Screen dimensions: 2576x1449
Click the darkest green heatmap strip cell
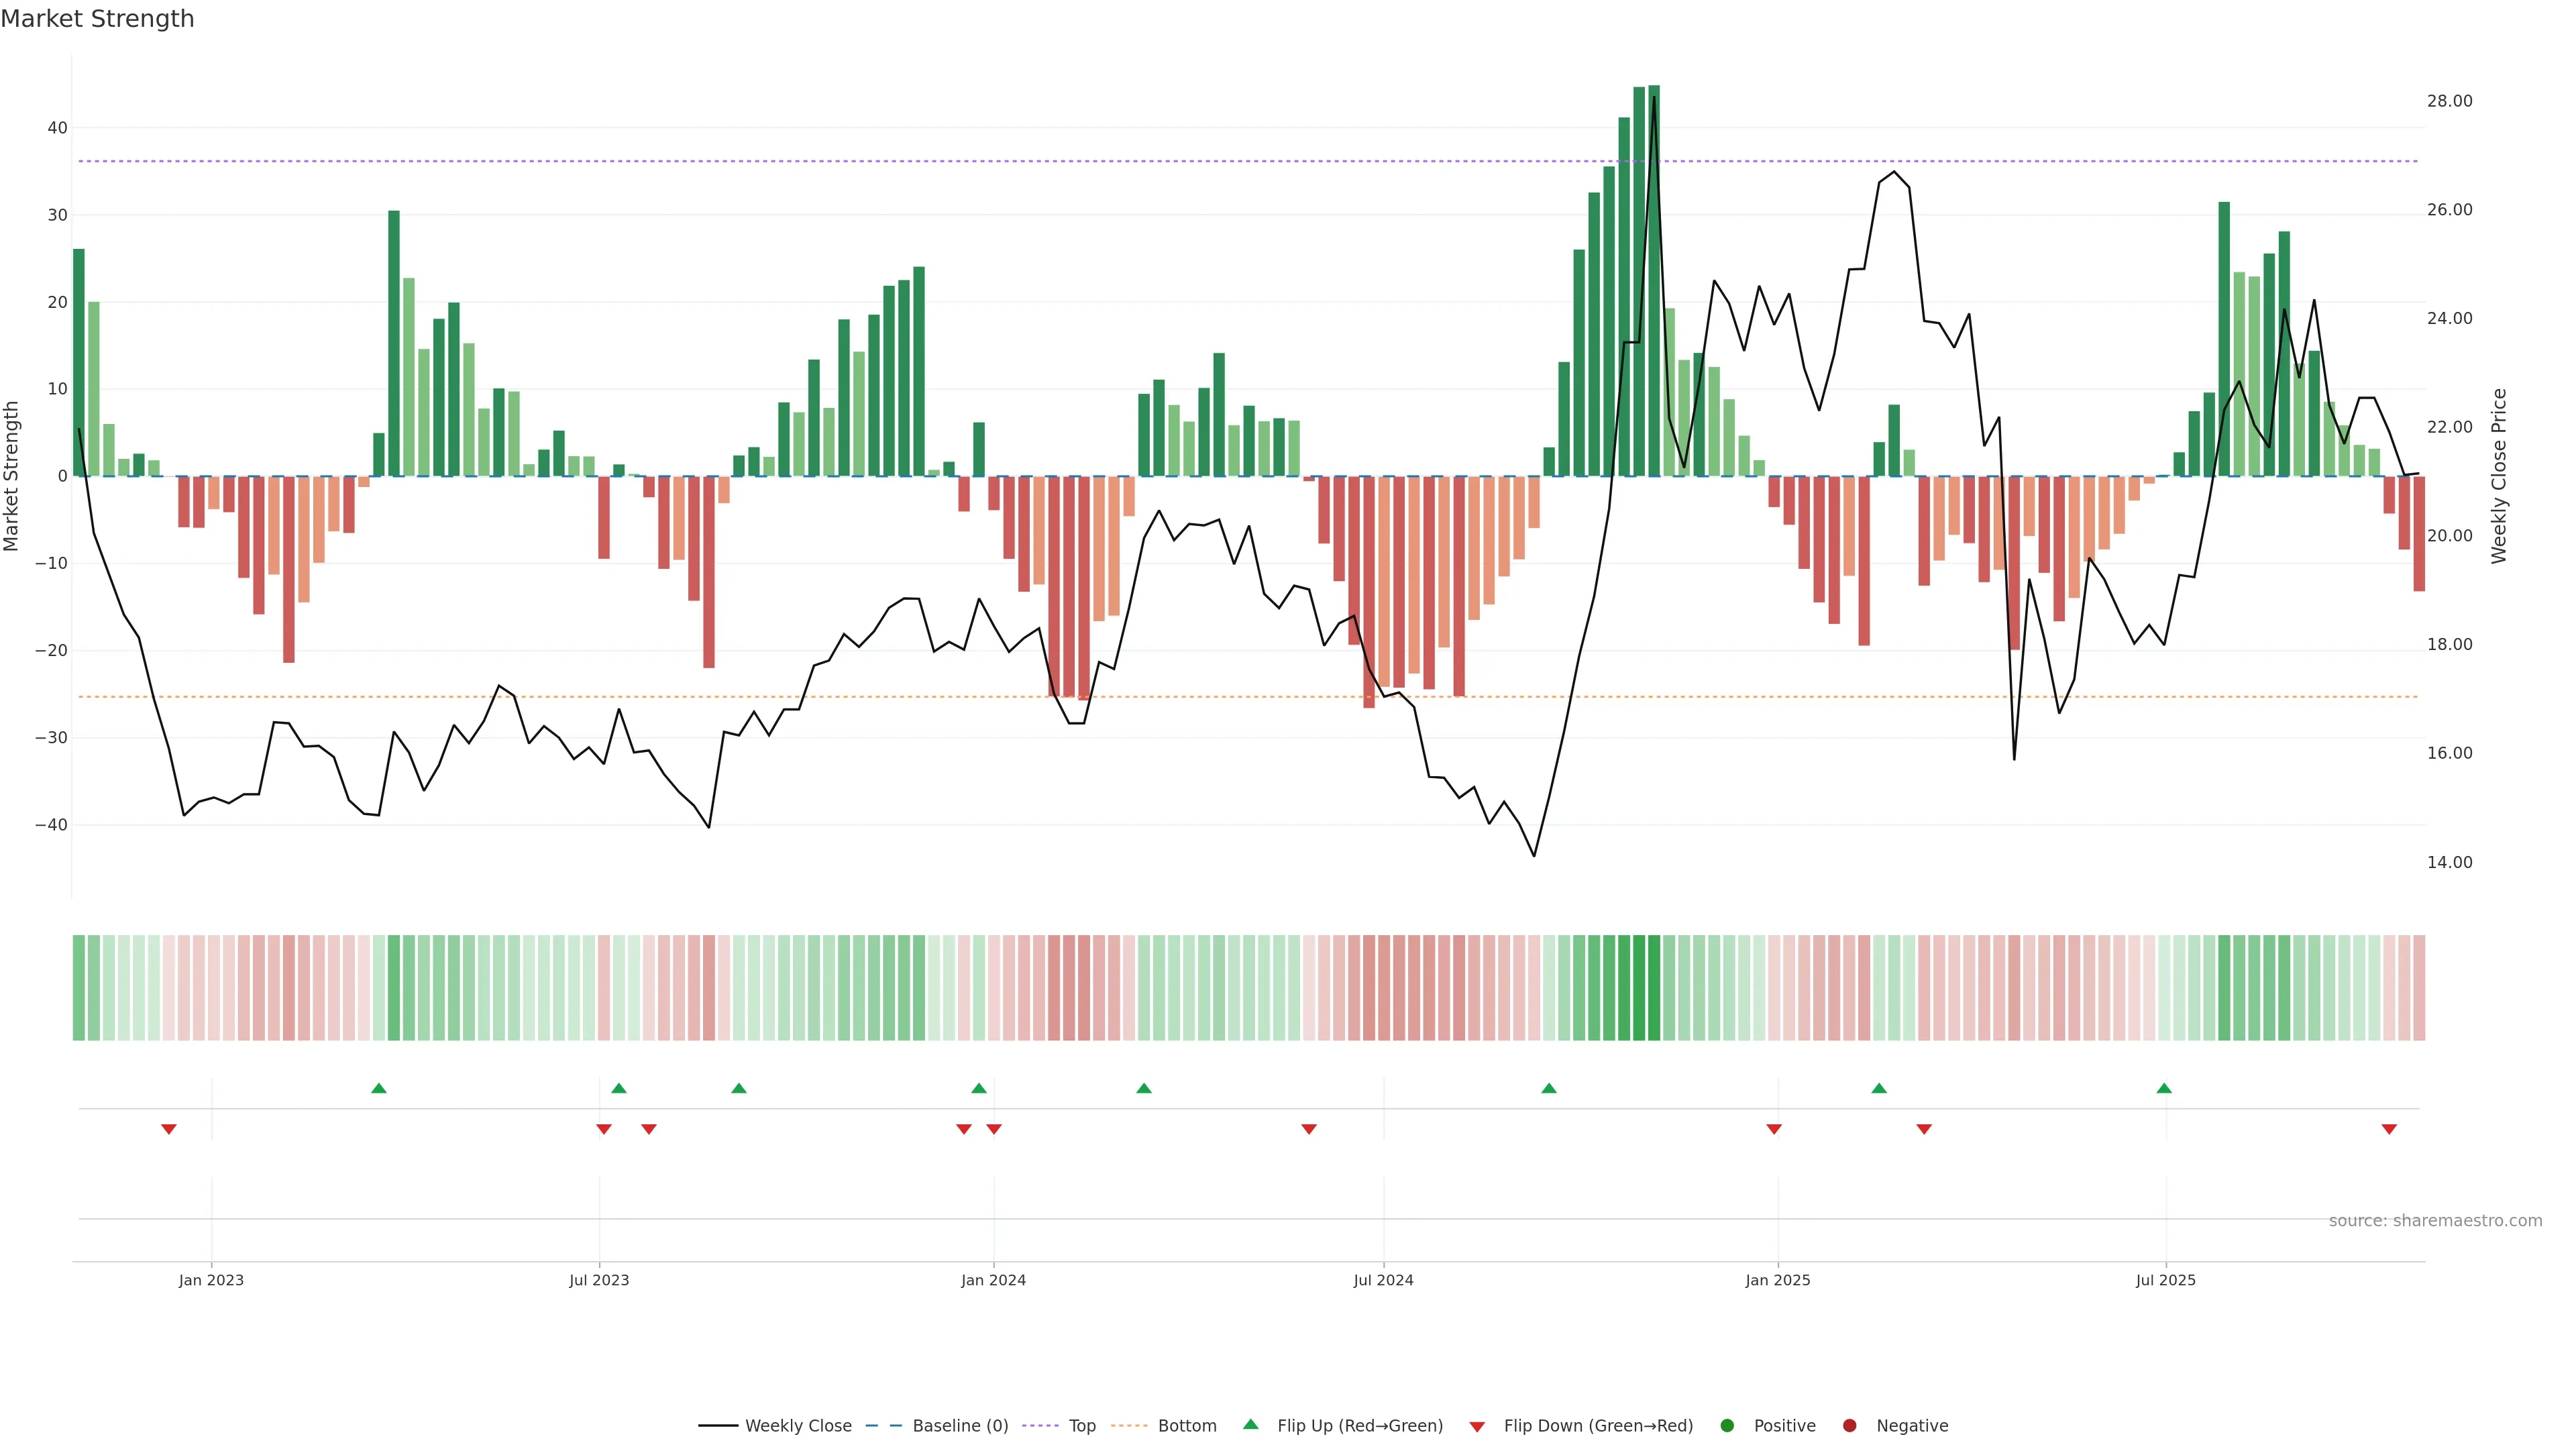tap(1654, 988)
